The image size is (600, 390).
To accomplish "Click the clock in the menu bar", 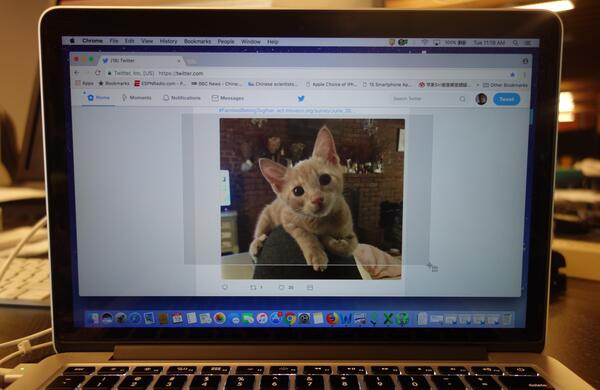I will point(489,43).
